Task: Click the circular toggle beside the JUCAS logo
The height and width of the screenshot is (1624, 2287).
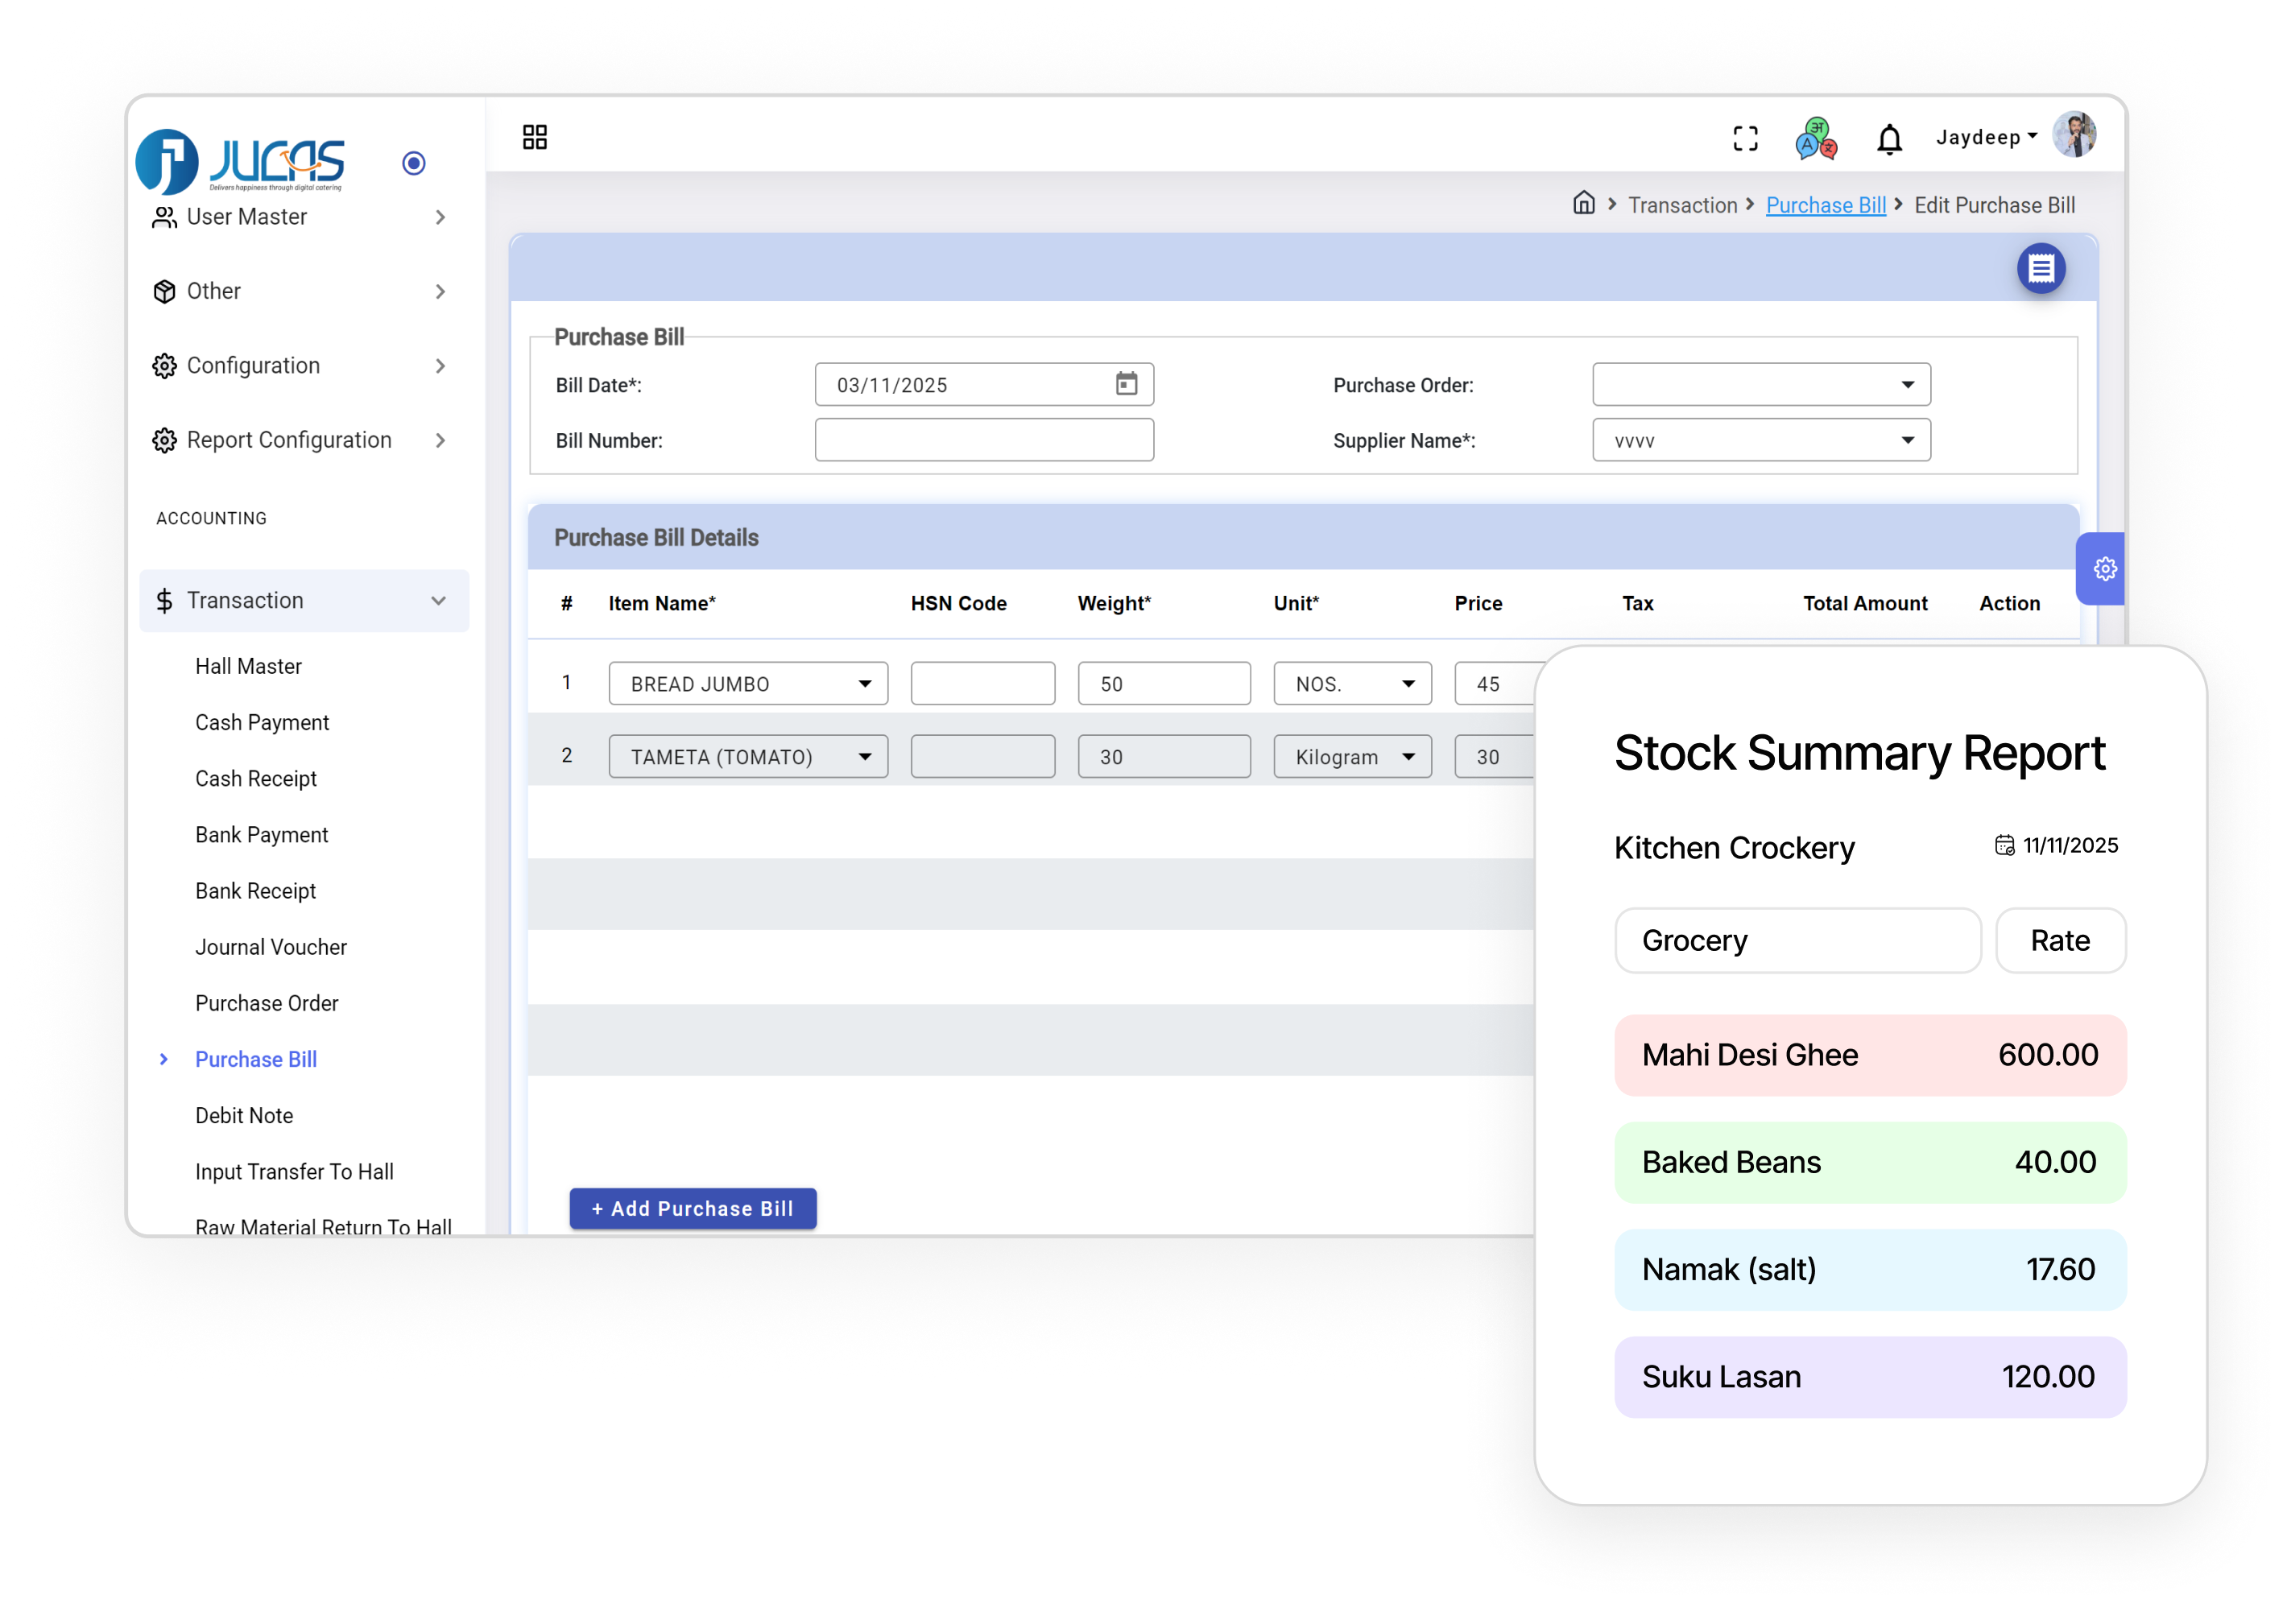Action: click(413, 163)
